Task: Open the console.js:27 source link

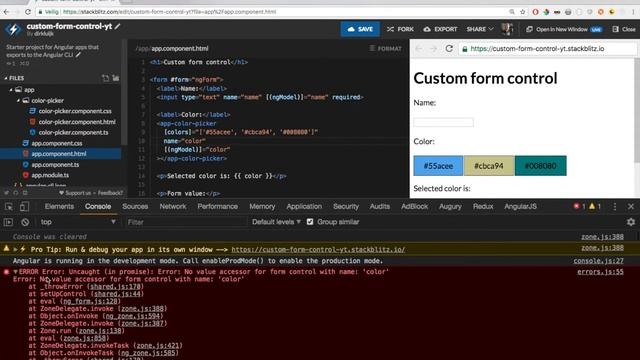Action: (x=598, y=261)
